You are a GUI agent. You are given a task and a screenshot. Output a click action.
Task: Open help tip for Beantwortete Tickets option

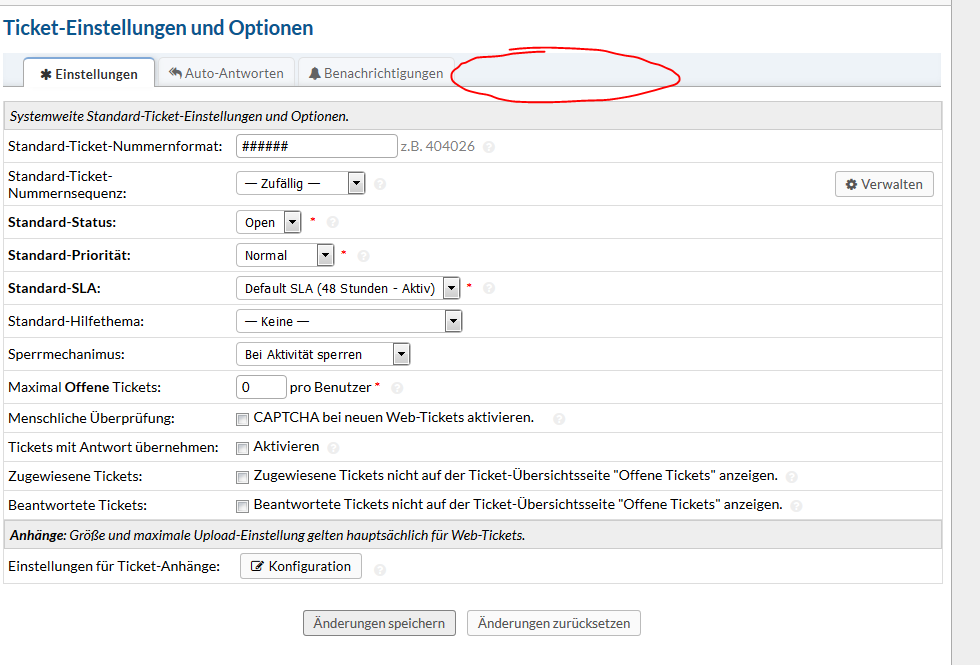tap(797, 506)
